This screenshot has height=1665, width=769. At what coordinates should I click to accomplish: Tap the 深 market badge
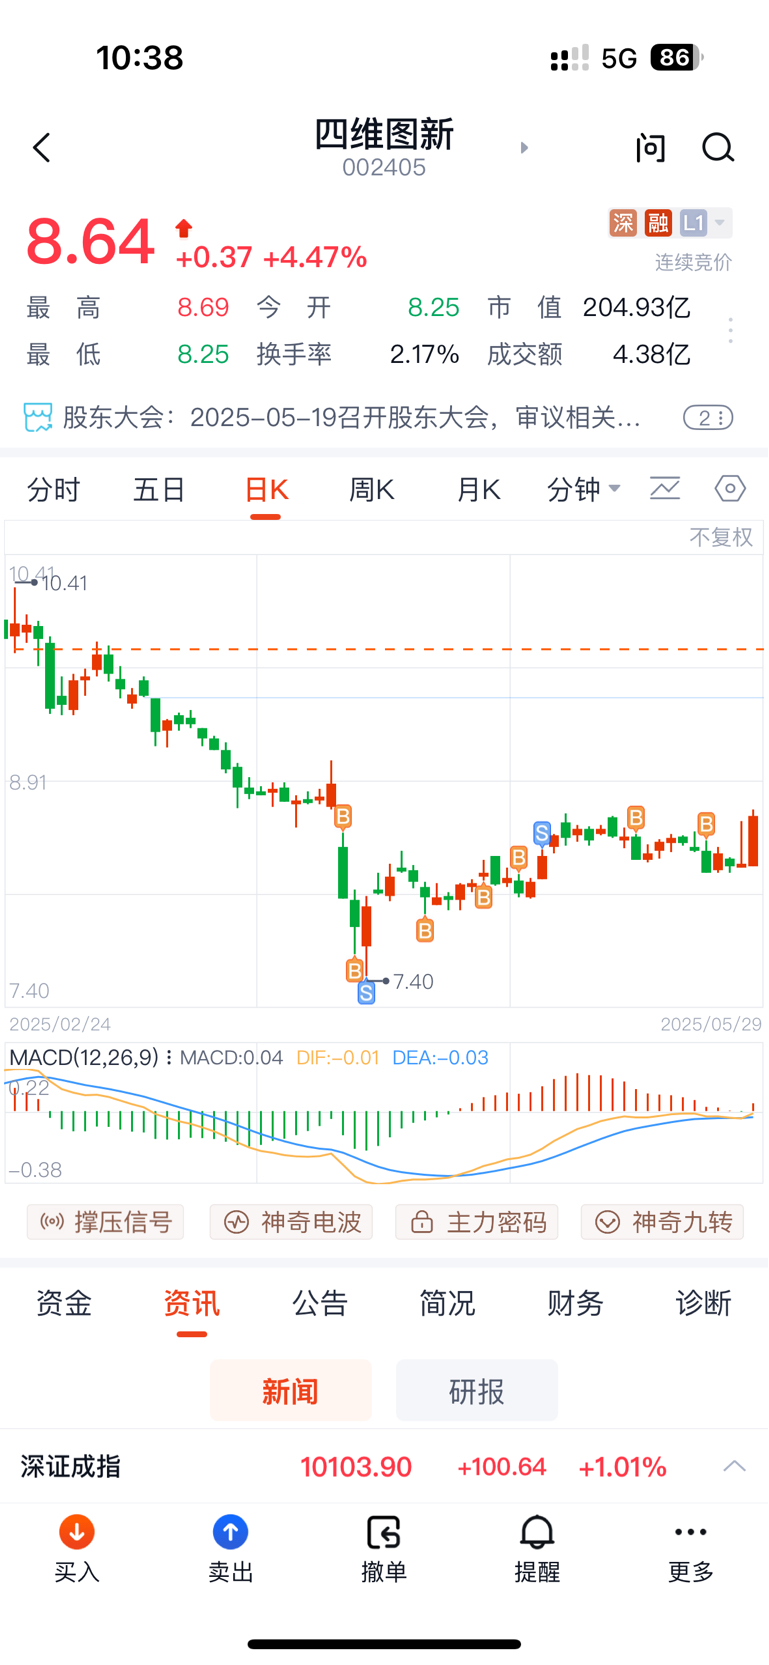pos(623,222)
